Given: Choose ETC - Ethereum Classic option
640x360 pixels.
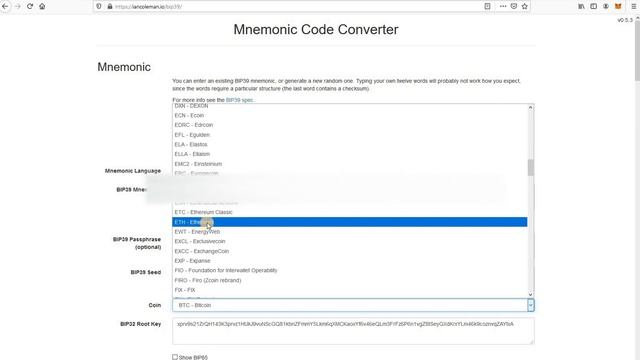Looking at the screenshot, I should [x=349, y=212].
